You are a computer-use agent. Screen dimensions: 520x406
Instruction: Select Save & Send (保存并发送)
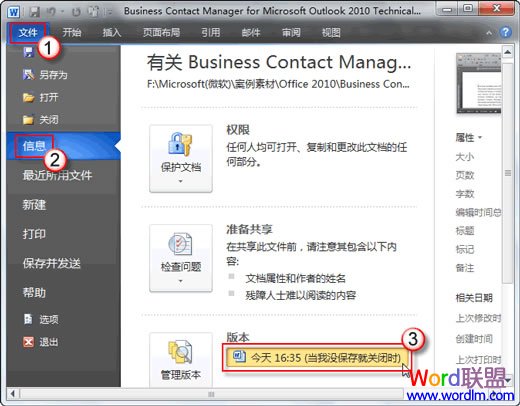click(x=52, y=263)
